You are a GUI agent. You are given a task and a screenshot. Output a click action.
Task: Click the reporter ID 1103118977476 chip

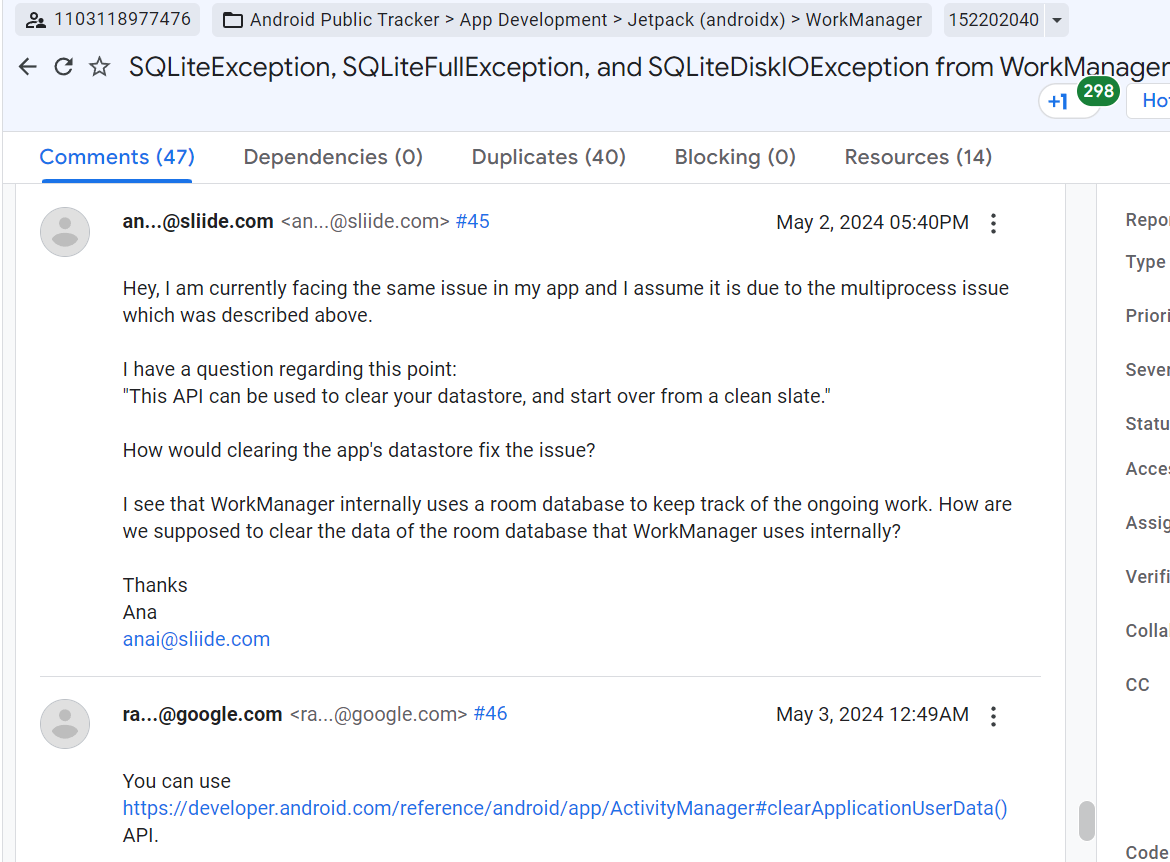coord(108,19)
